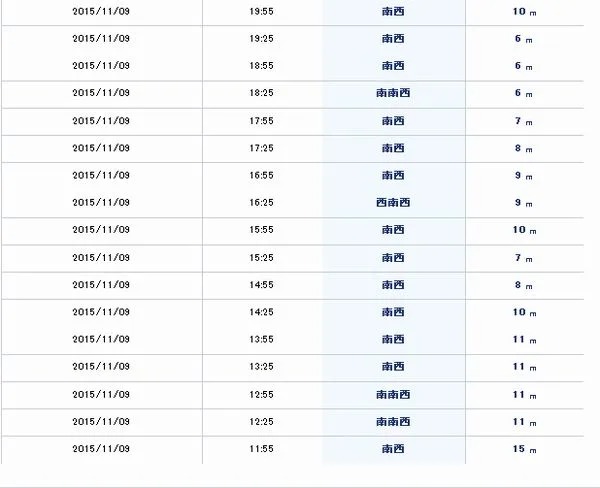Click the 7 m value at 15:25
600x488 pixels.
(523, 258)
